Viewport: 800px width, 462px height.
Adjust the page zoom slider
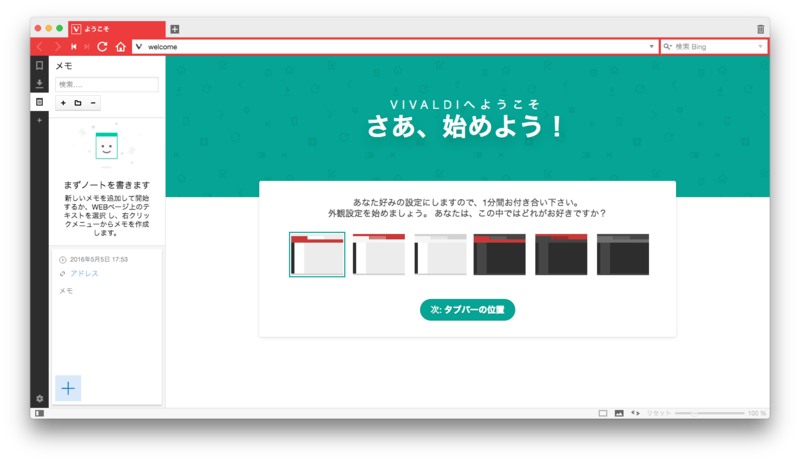tap(709, 413)
